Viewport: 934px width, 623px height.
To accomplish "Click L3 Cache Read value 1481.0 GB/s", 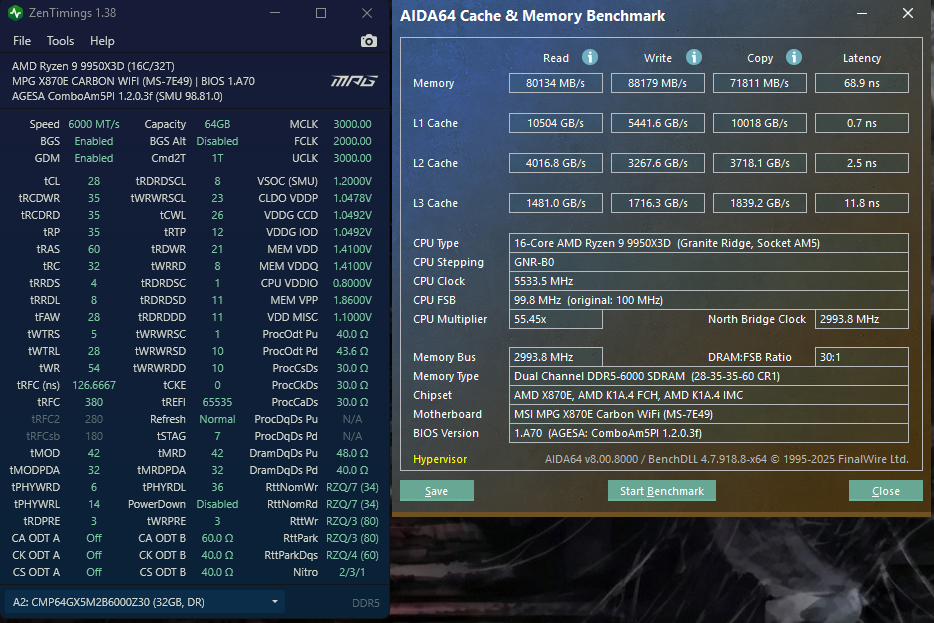I will tap(556, 203).
